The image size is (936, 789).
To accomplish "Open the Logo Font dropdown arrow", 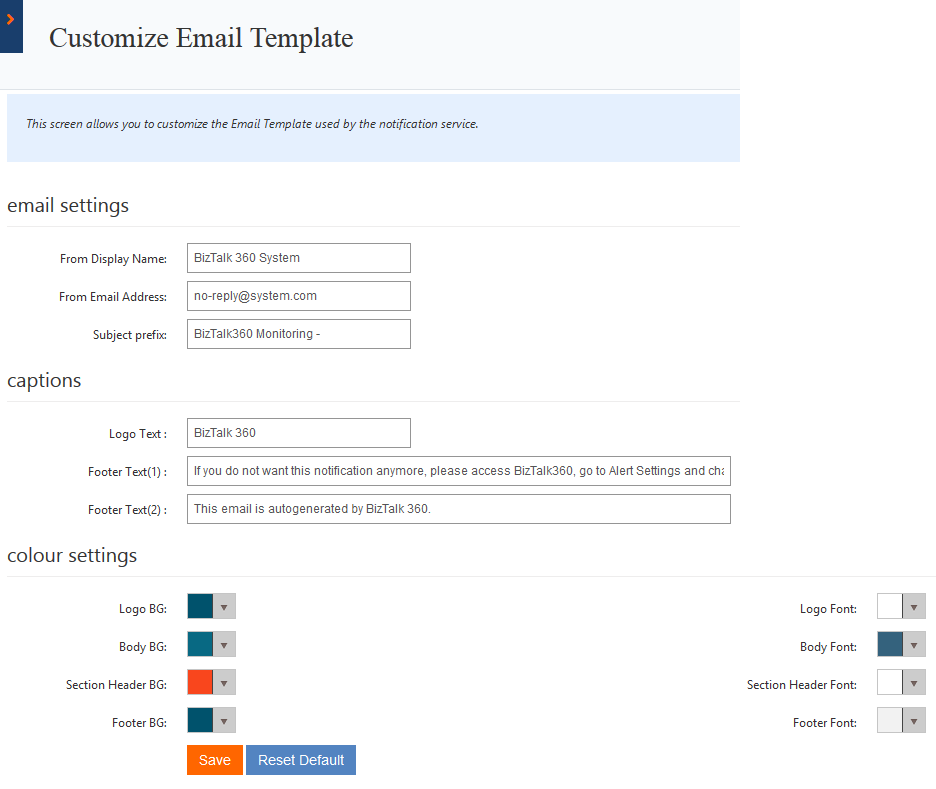I will (x=914, y=607).
